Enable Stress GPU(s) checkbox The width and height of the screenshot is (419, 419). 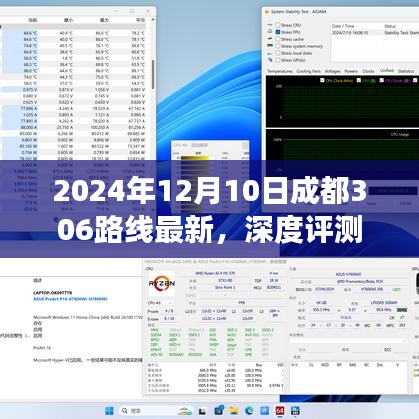pyautogui.click(x=277, y=60)
